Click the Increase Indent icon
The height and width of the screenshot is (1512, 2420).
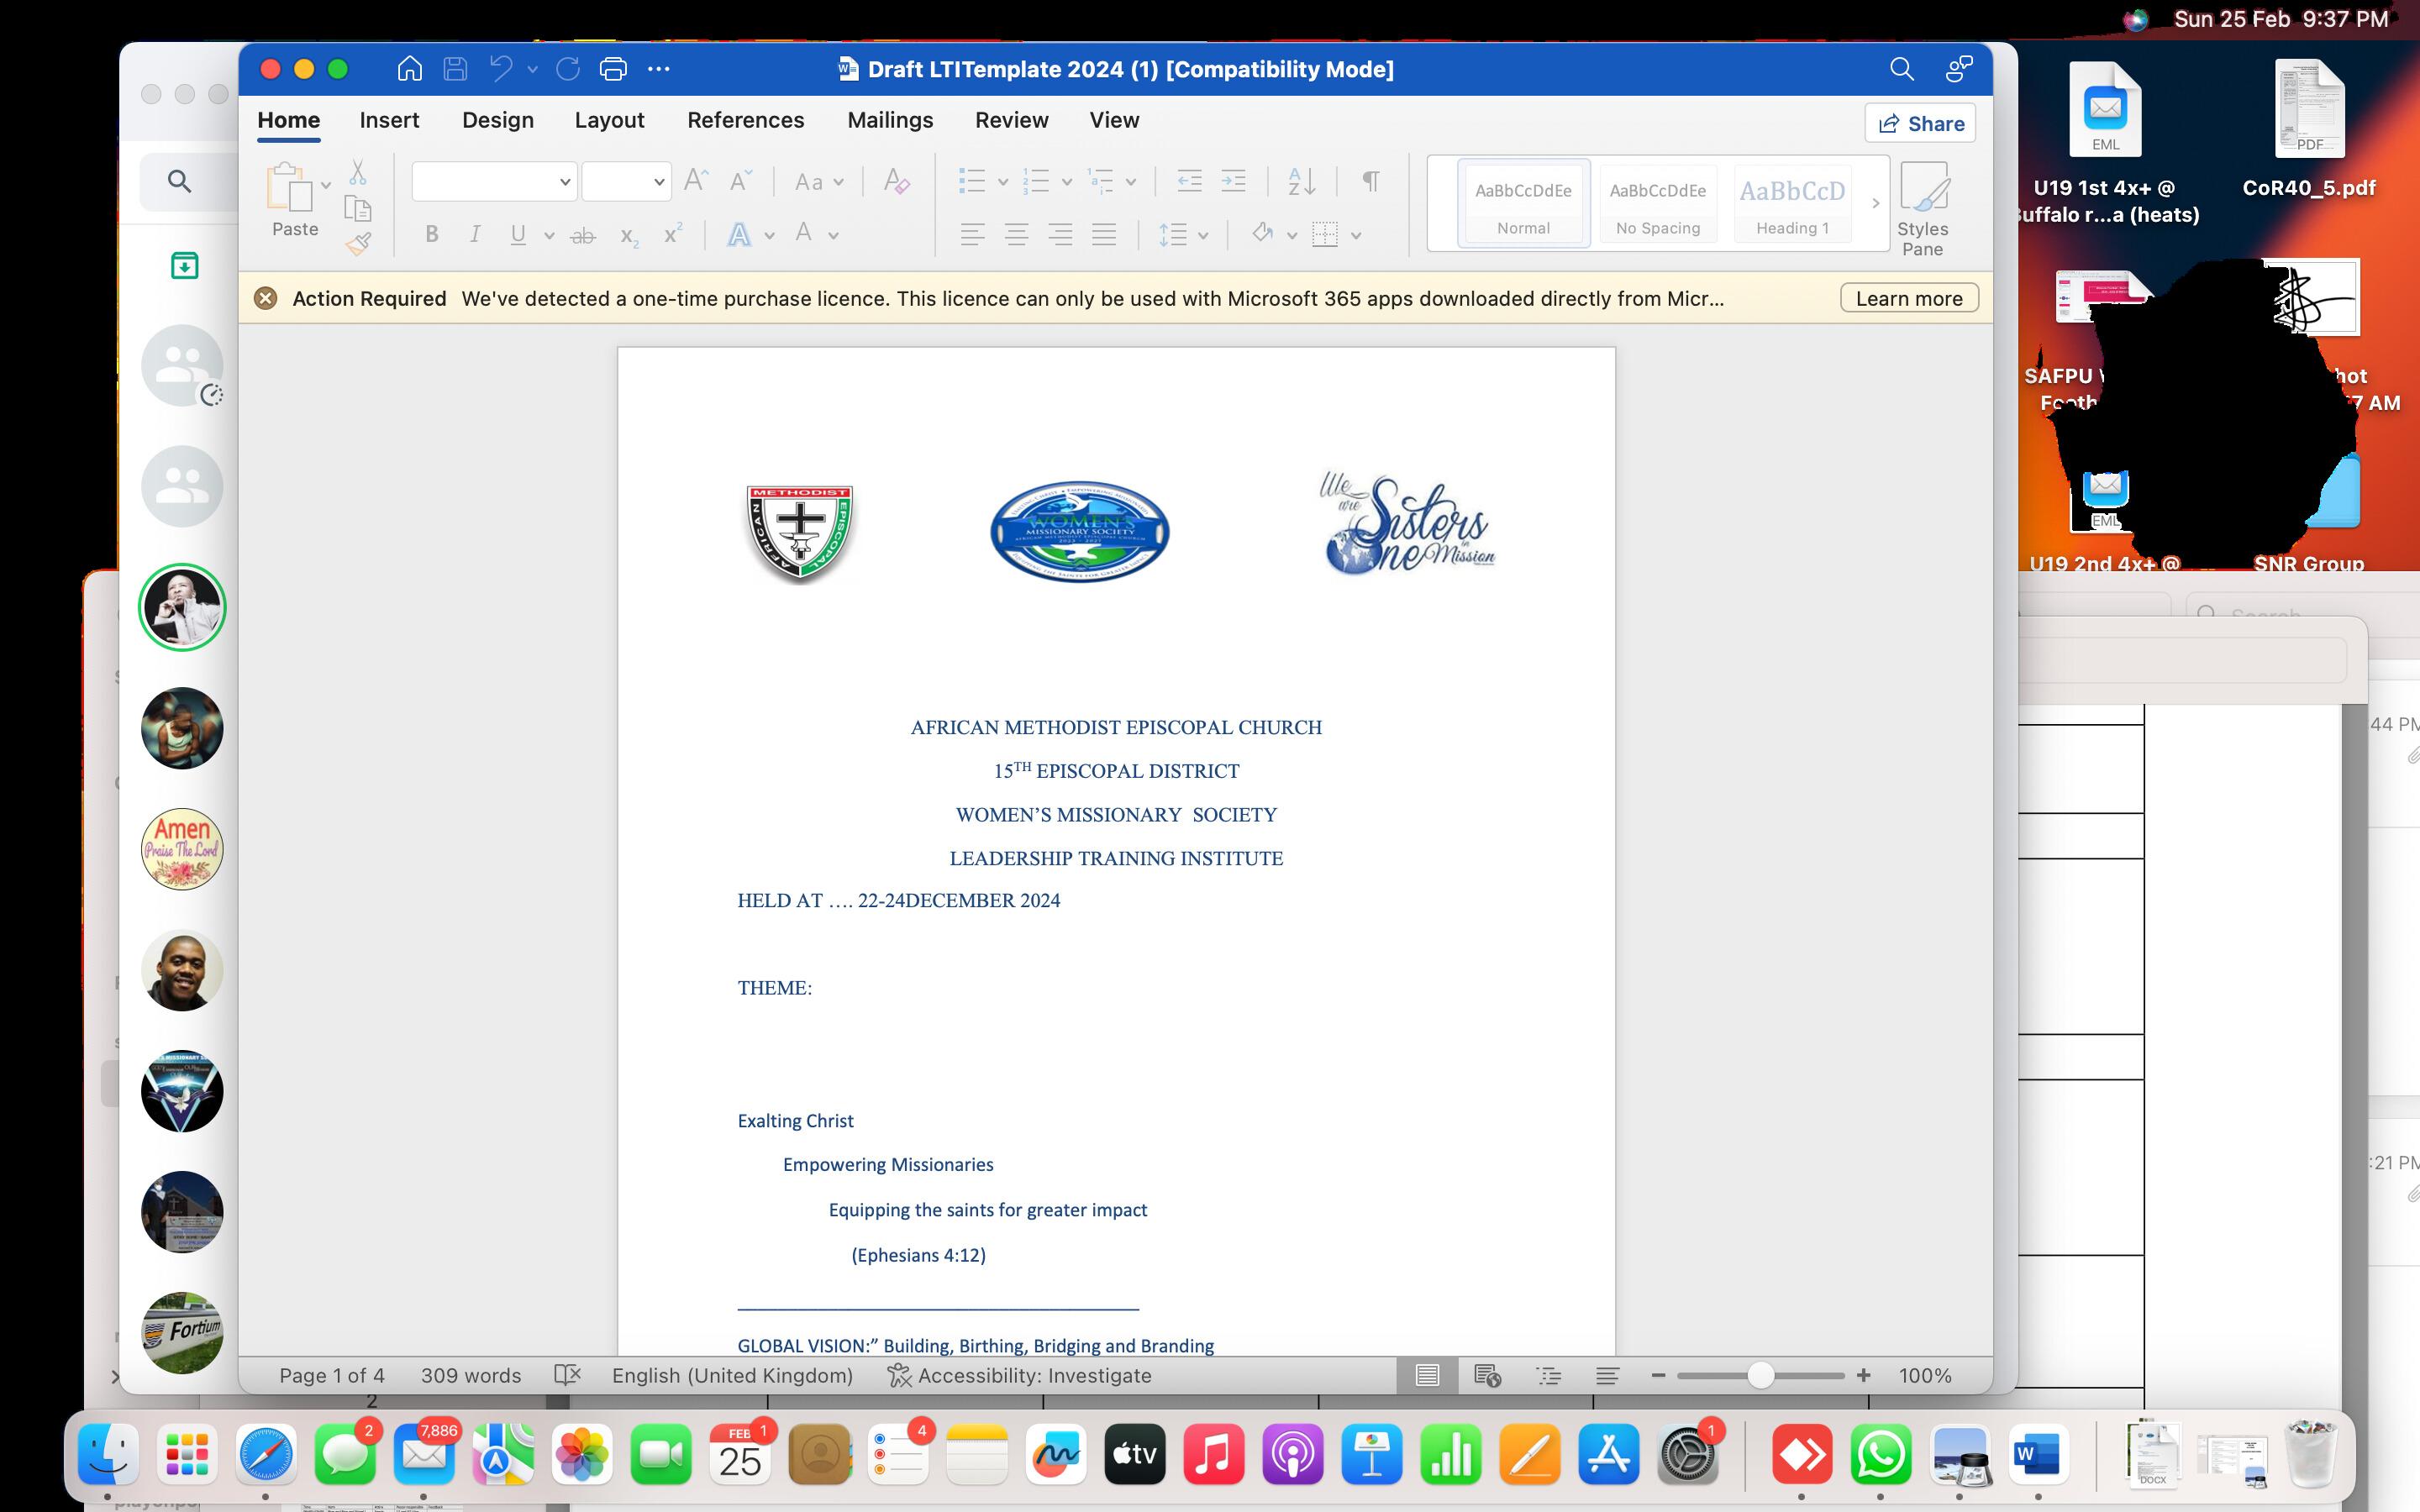[1234, 181]
